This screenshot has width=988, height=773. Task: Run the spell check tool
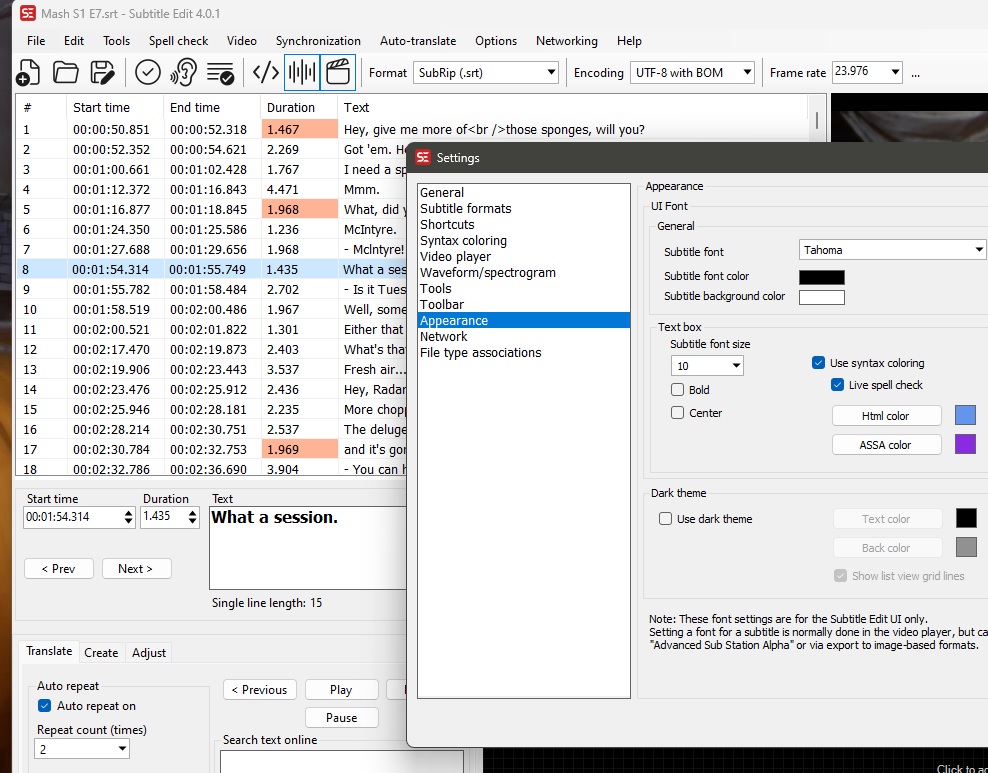pos(147,72)
